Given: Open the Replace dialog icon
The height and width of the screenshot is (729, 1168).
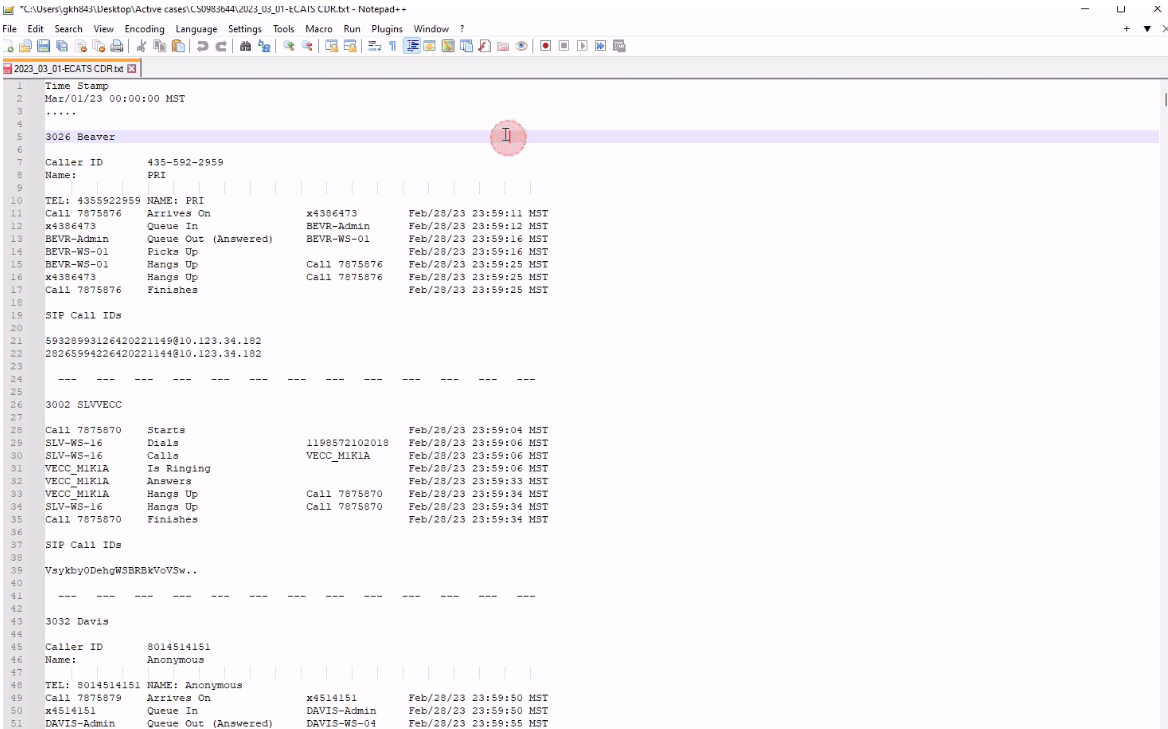Looking at the screenshot, I should (x=264, y=46).
